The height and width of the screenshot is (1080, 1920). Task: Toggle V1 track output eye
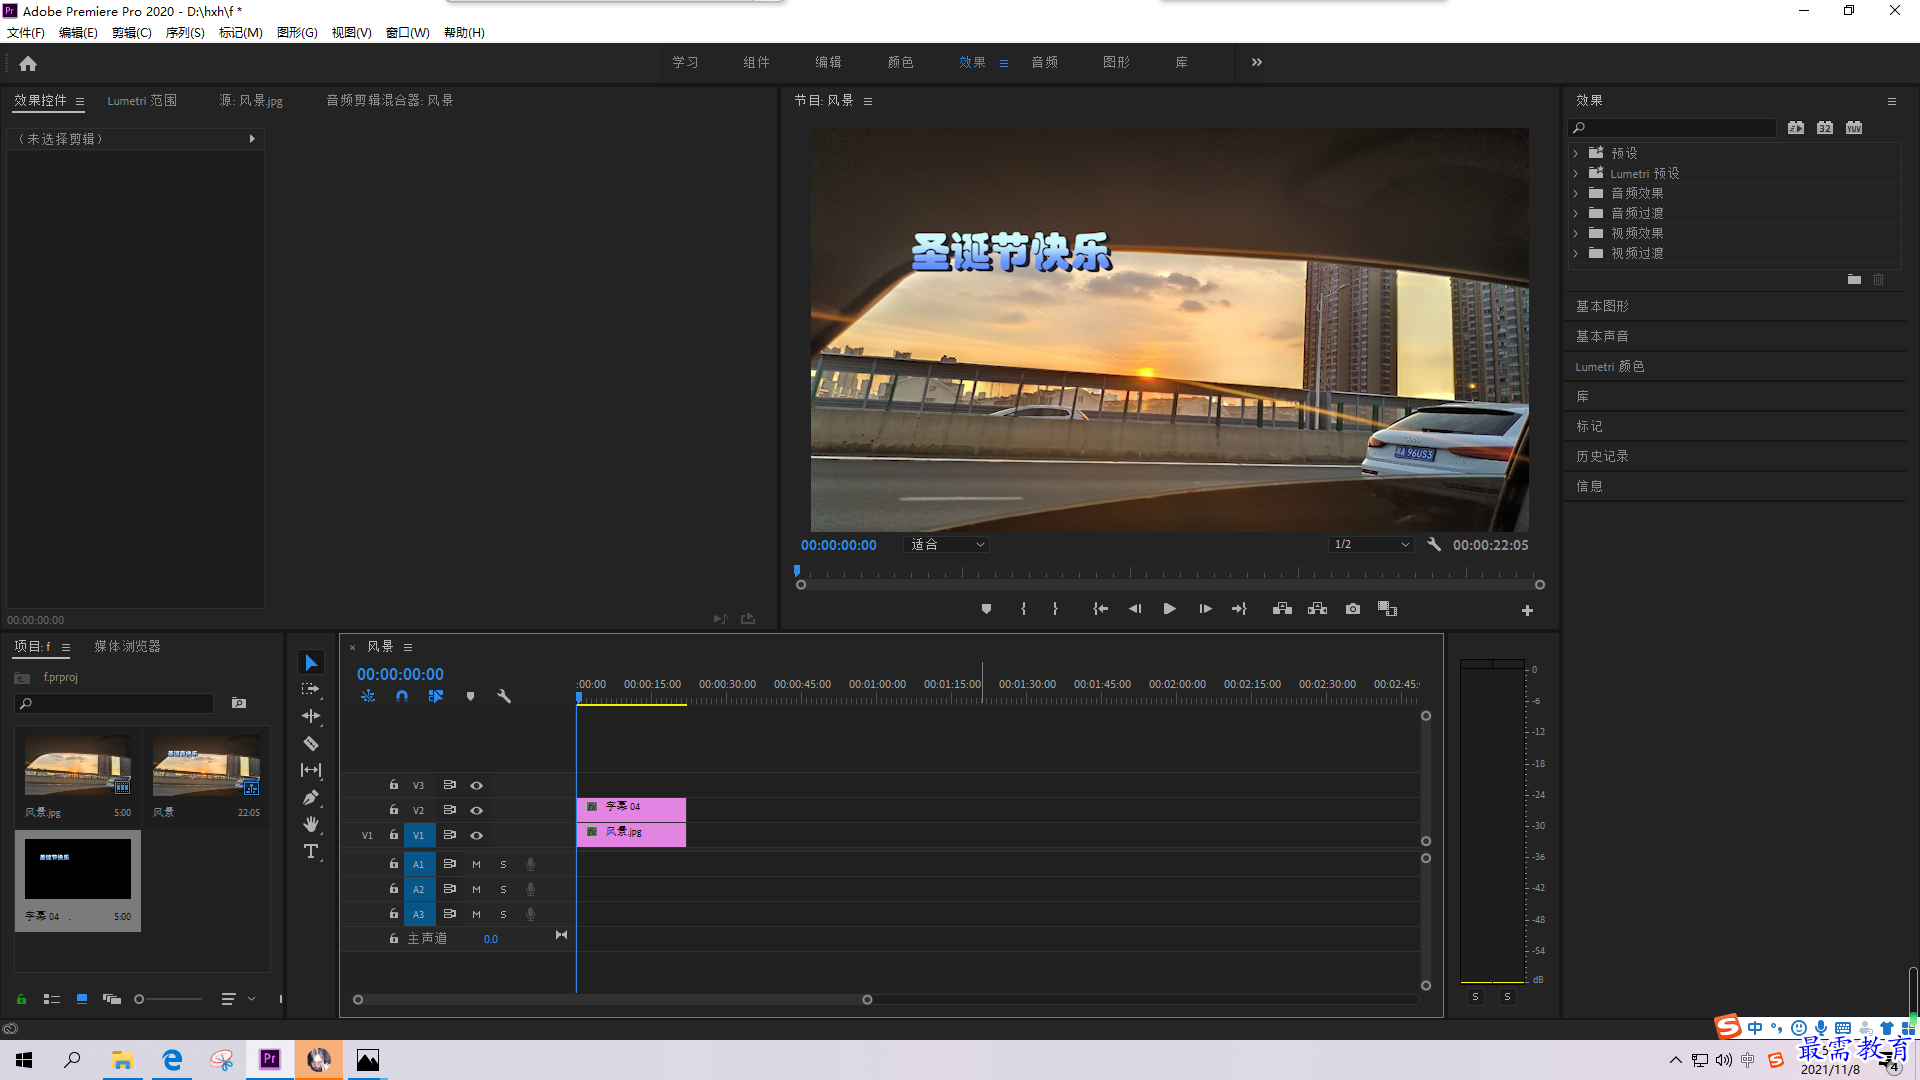click(x=477, y=835)
